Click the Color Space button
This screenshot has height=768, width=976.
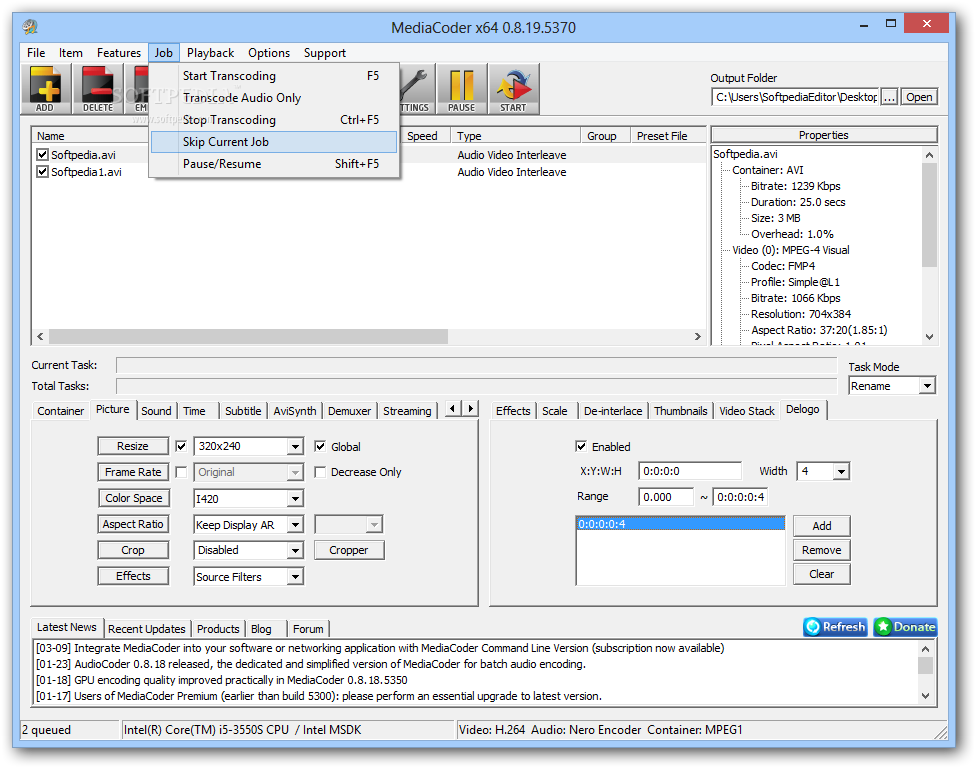click(x=133, y=498)
